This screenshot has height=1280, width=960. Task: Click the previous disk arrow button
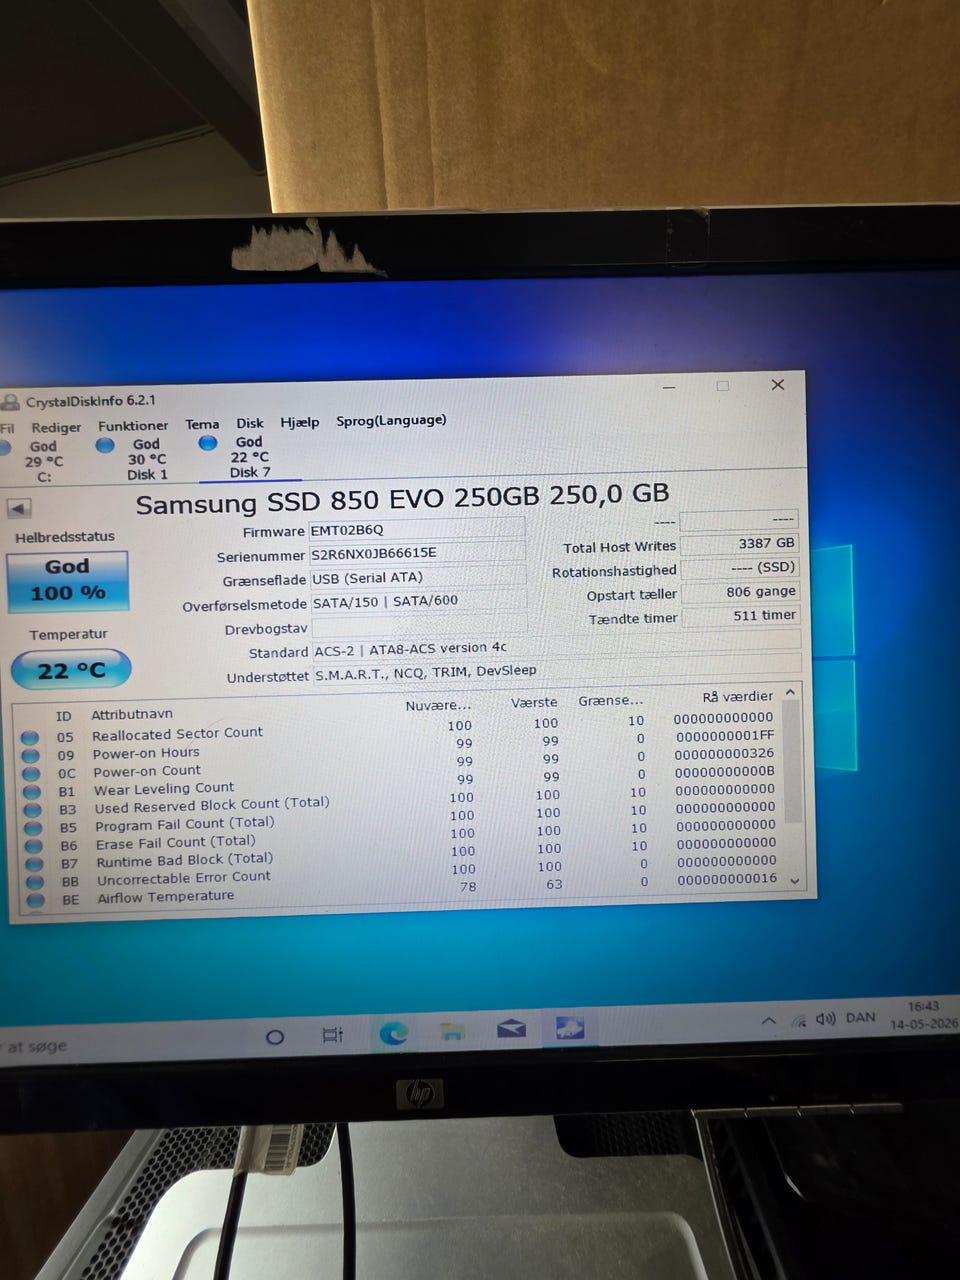click(x=18, y=508)
